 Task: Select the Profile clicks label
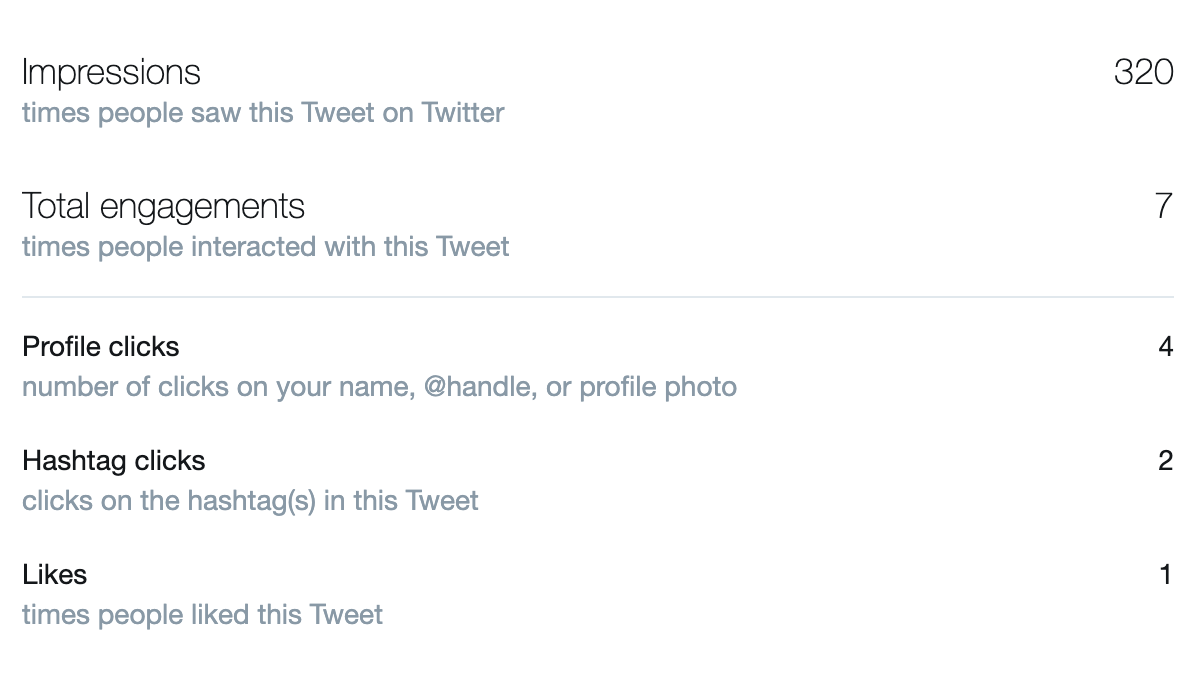pos(101,347)
